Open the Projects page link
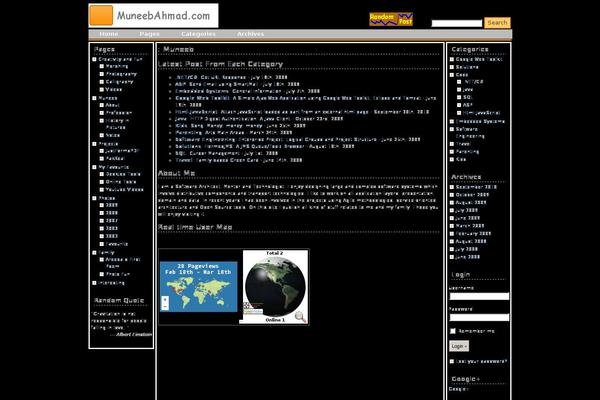The image size is (600, 400). click(108, 144)
